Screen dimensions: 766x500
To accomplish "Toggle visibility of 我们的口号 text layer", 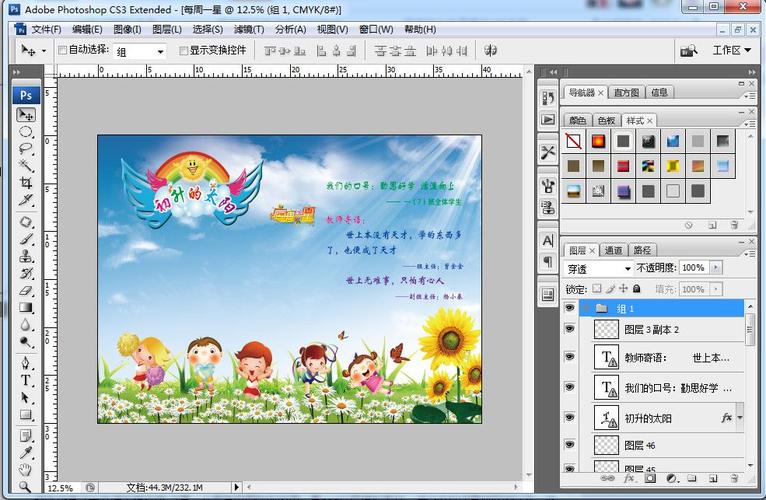I will (570, 388).
